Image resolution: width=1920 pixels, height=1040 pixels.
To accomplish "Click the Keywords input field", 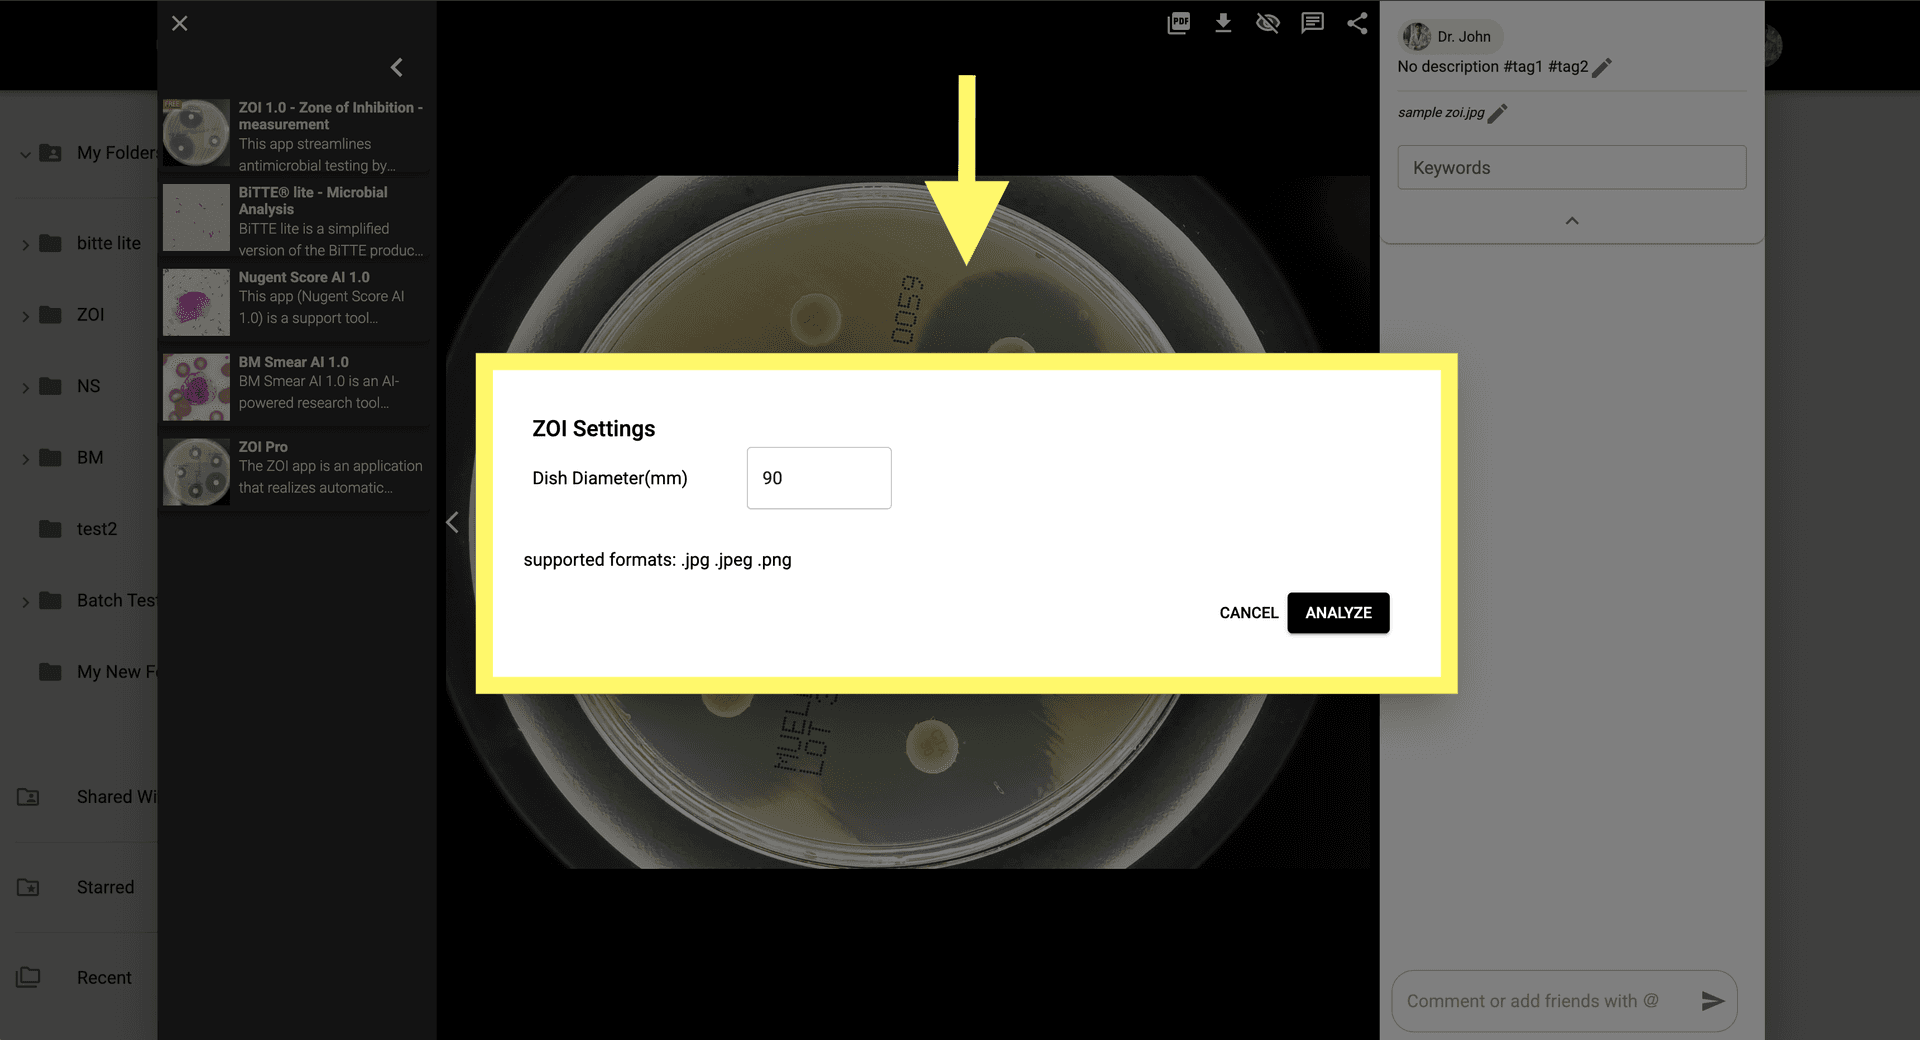I will click(x=1571, y=168).
